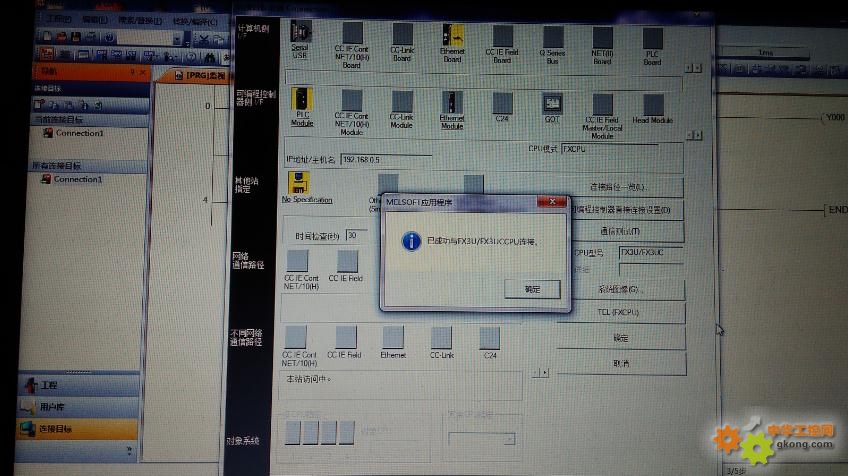Select CC IE Cont NET/10(H) Module icon
The width and height of the screenshot is (848, 476).
click(x=352, y=101)
